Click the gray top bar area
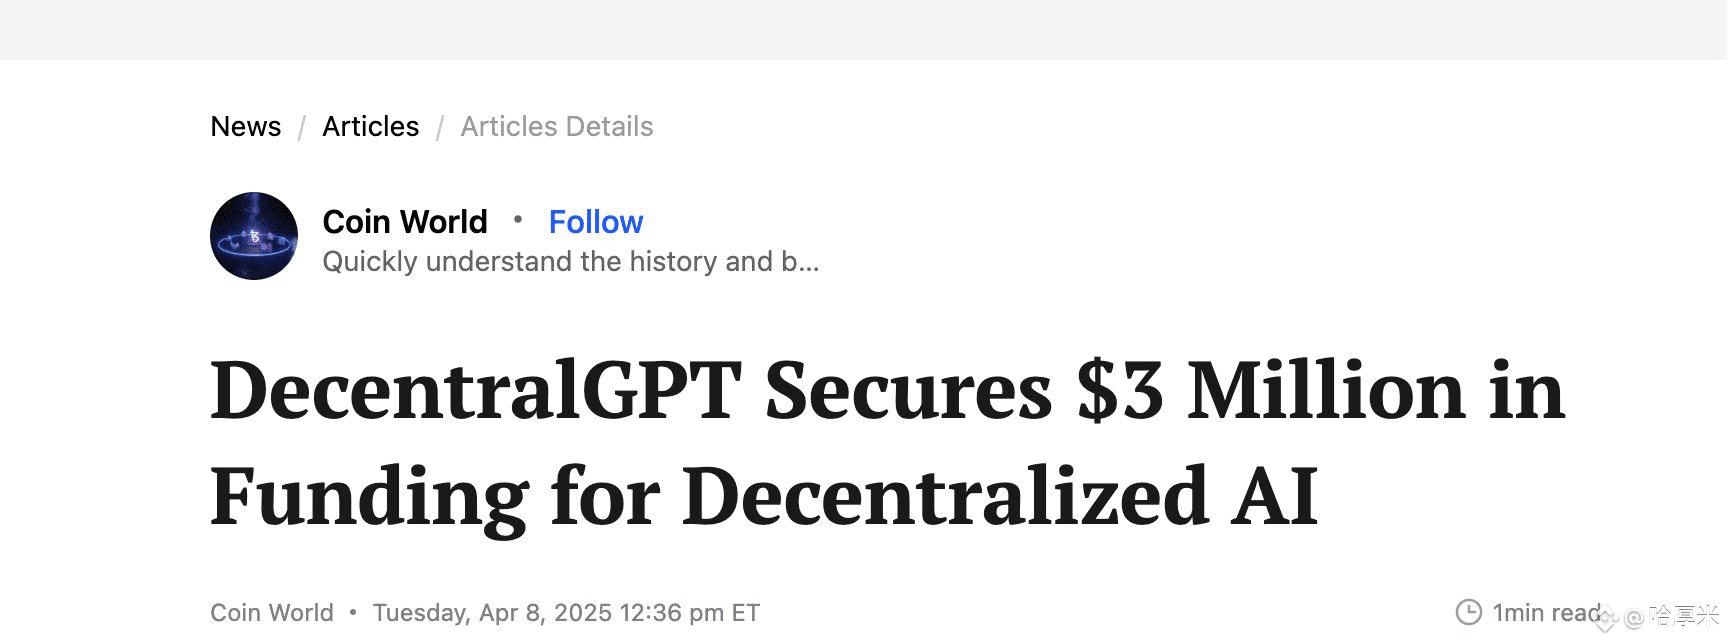This screenshot has height=644, width=1728. (864, 29)
